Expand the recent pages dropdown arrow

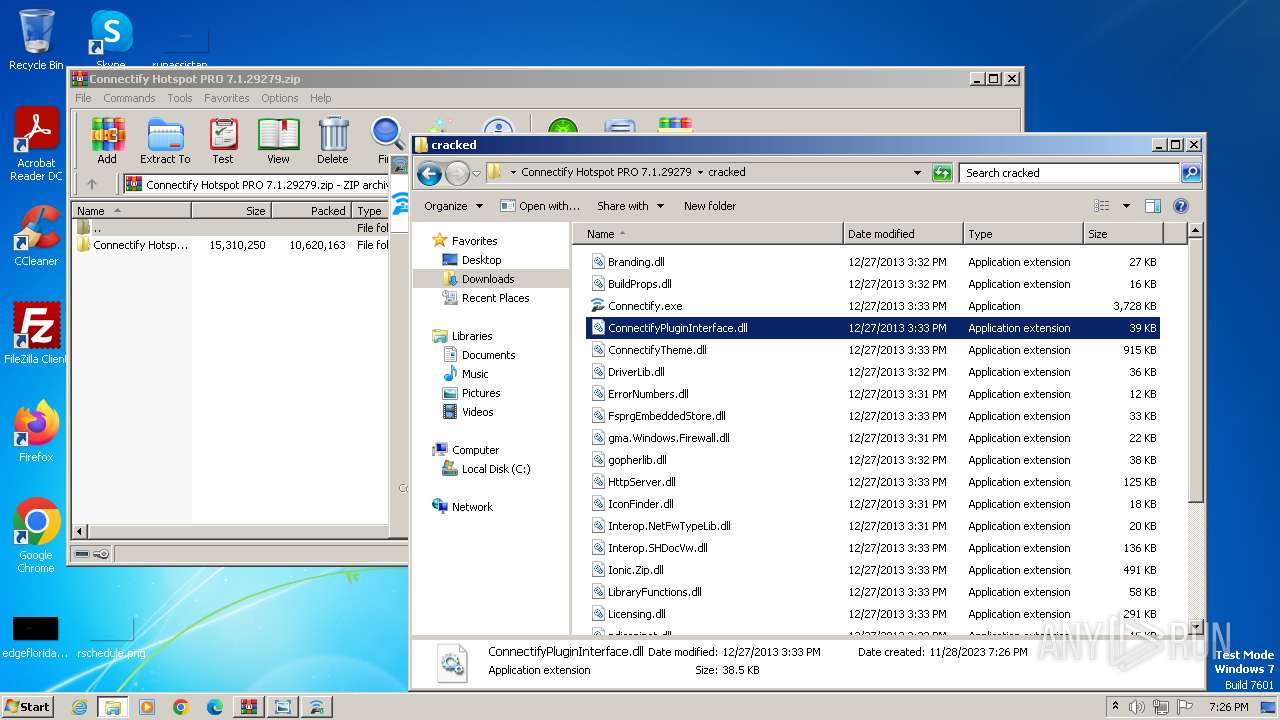tap(476, 173)
